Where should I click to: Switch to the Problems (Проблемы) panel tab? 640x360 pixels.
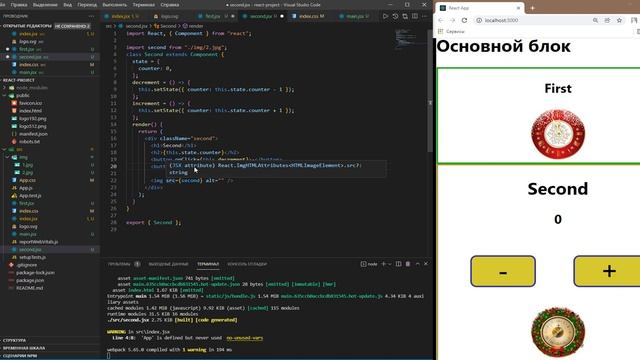(119, 264)
